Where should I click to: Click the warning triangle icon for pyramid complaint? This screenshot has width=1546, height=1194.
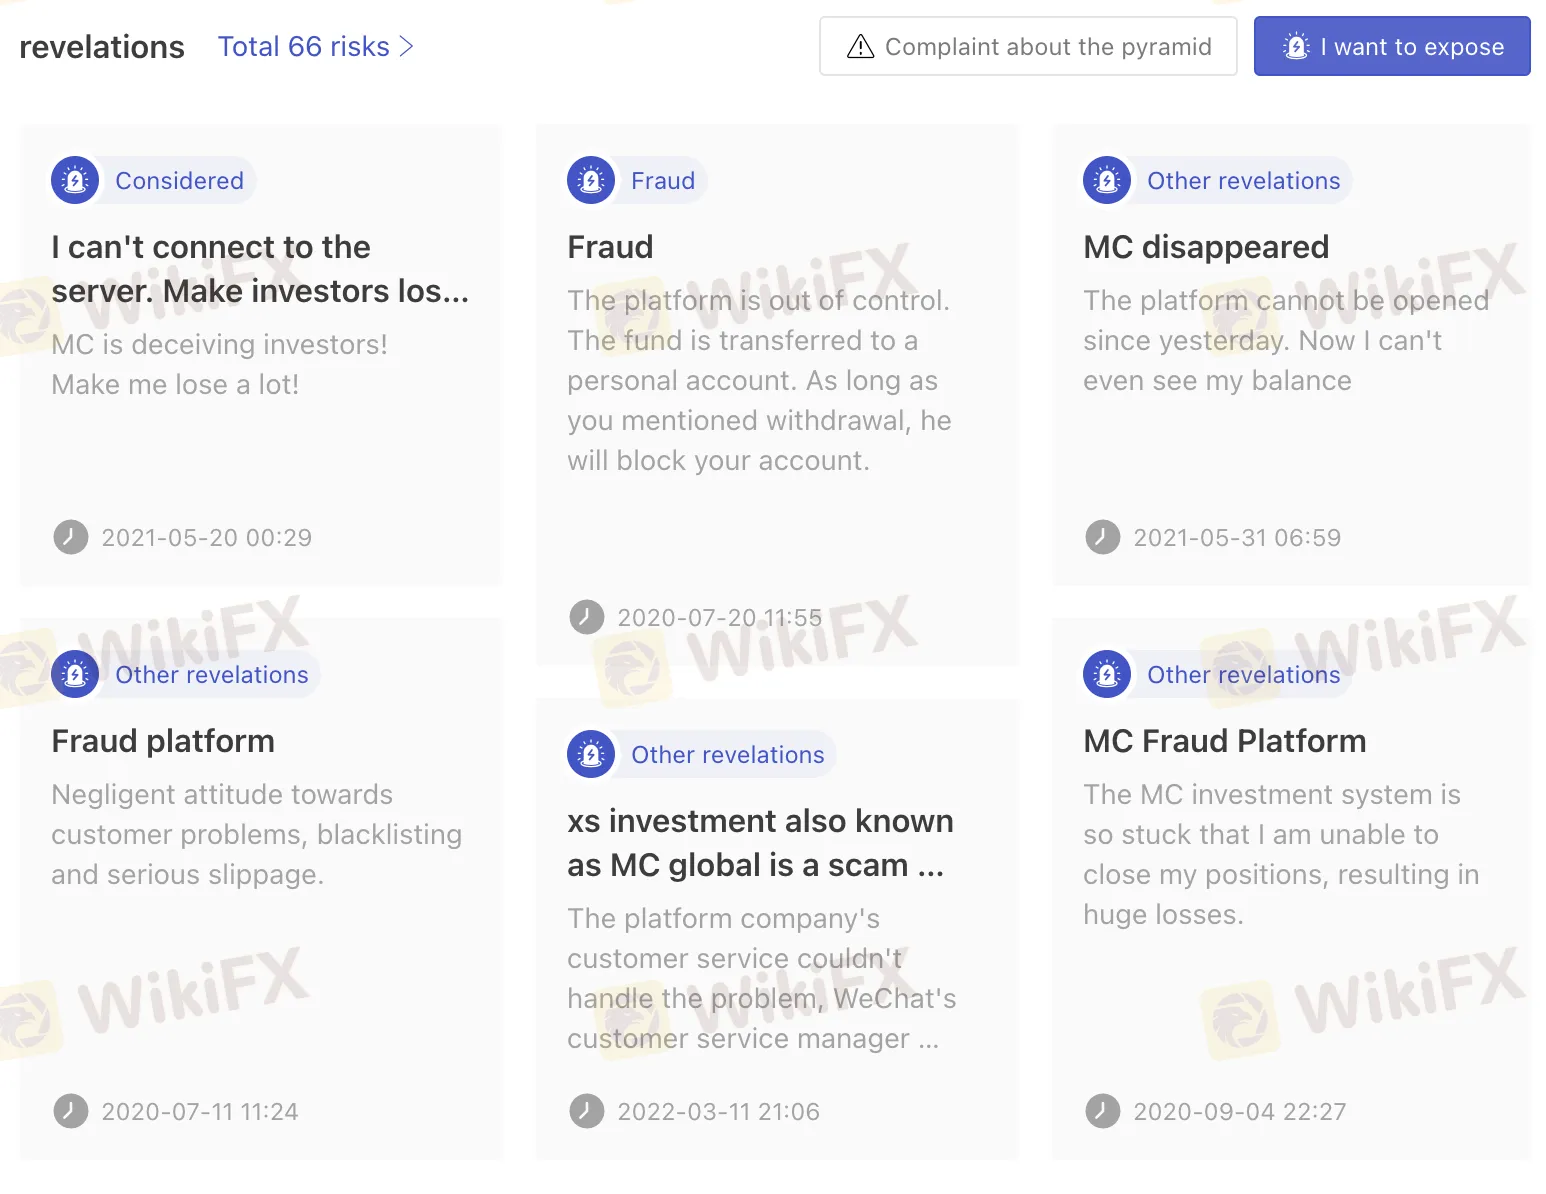pyautogui.click(x=860, y=47)
